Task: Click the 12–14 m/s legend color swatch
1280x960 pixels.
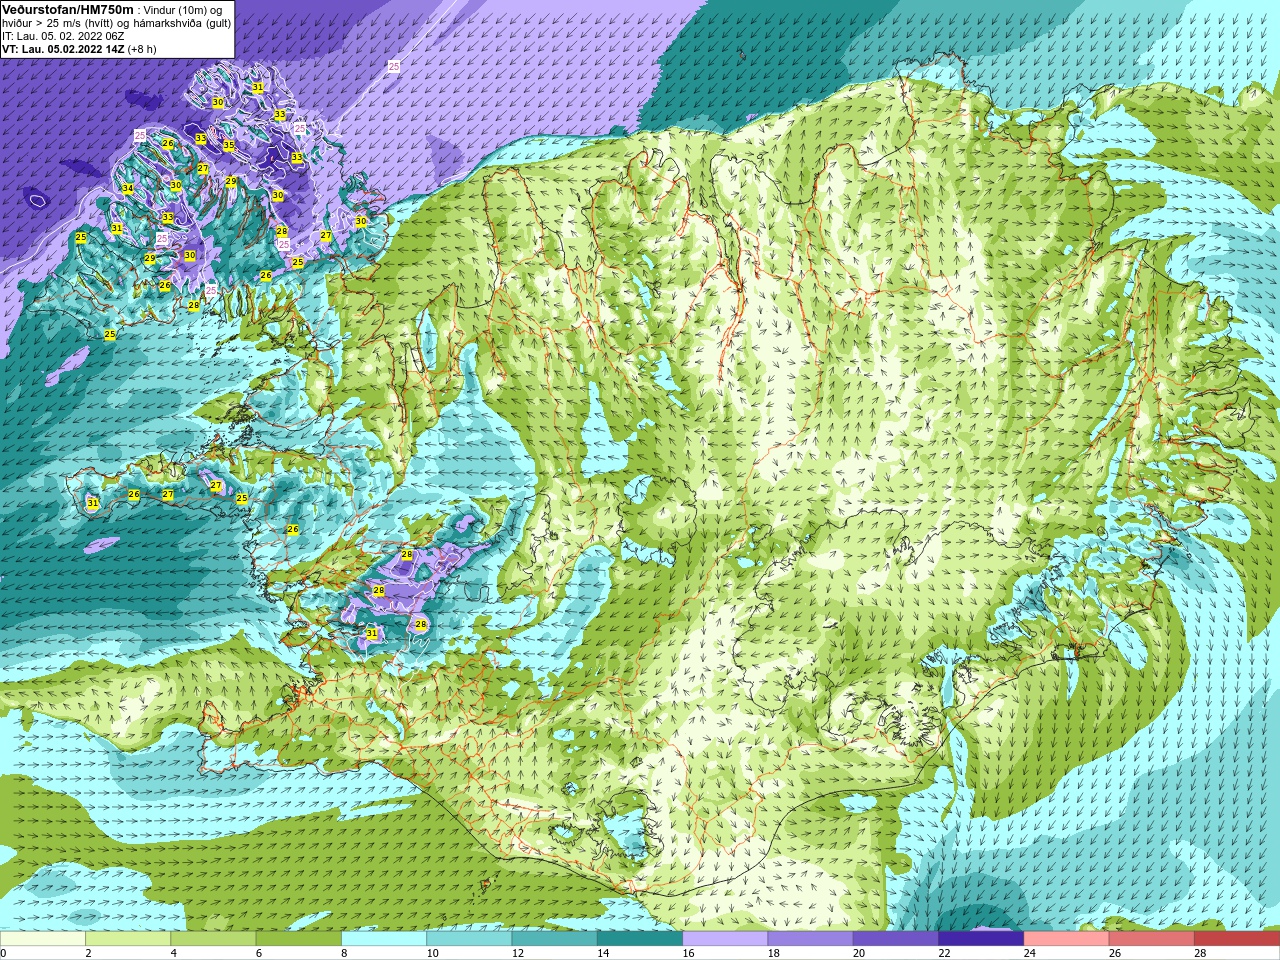Action: tap(554, 939)
